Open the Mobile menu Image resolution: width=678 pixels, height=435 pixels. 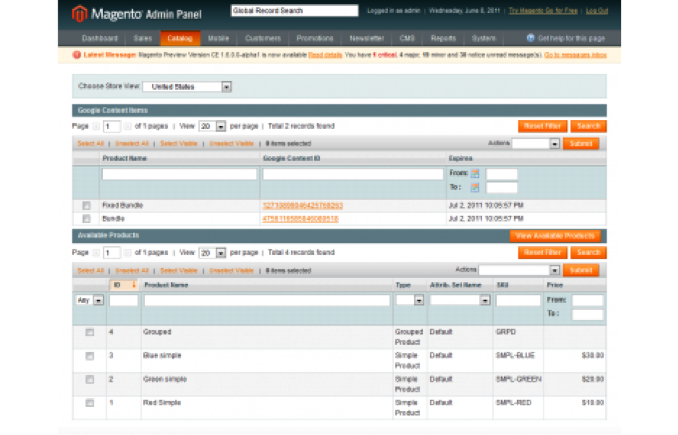[218, 38]
